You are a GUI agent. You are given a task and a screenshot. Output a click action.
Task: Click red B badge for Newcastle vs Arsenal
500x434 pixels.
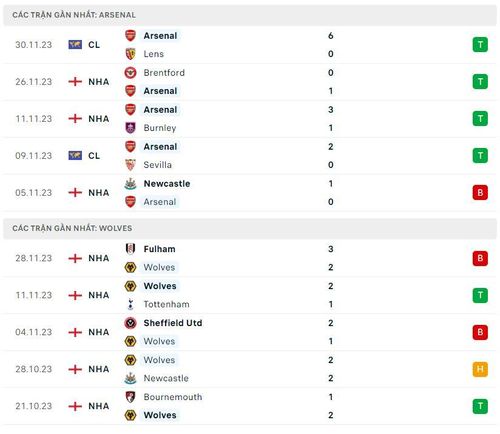pos(480,193)
